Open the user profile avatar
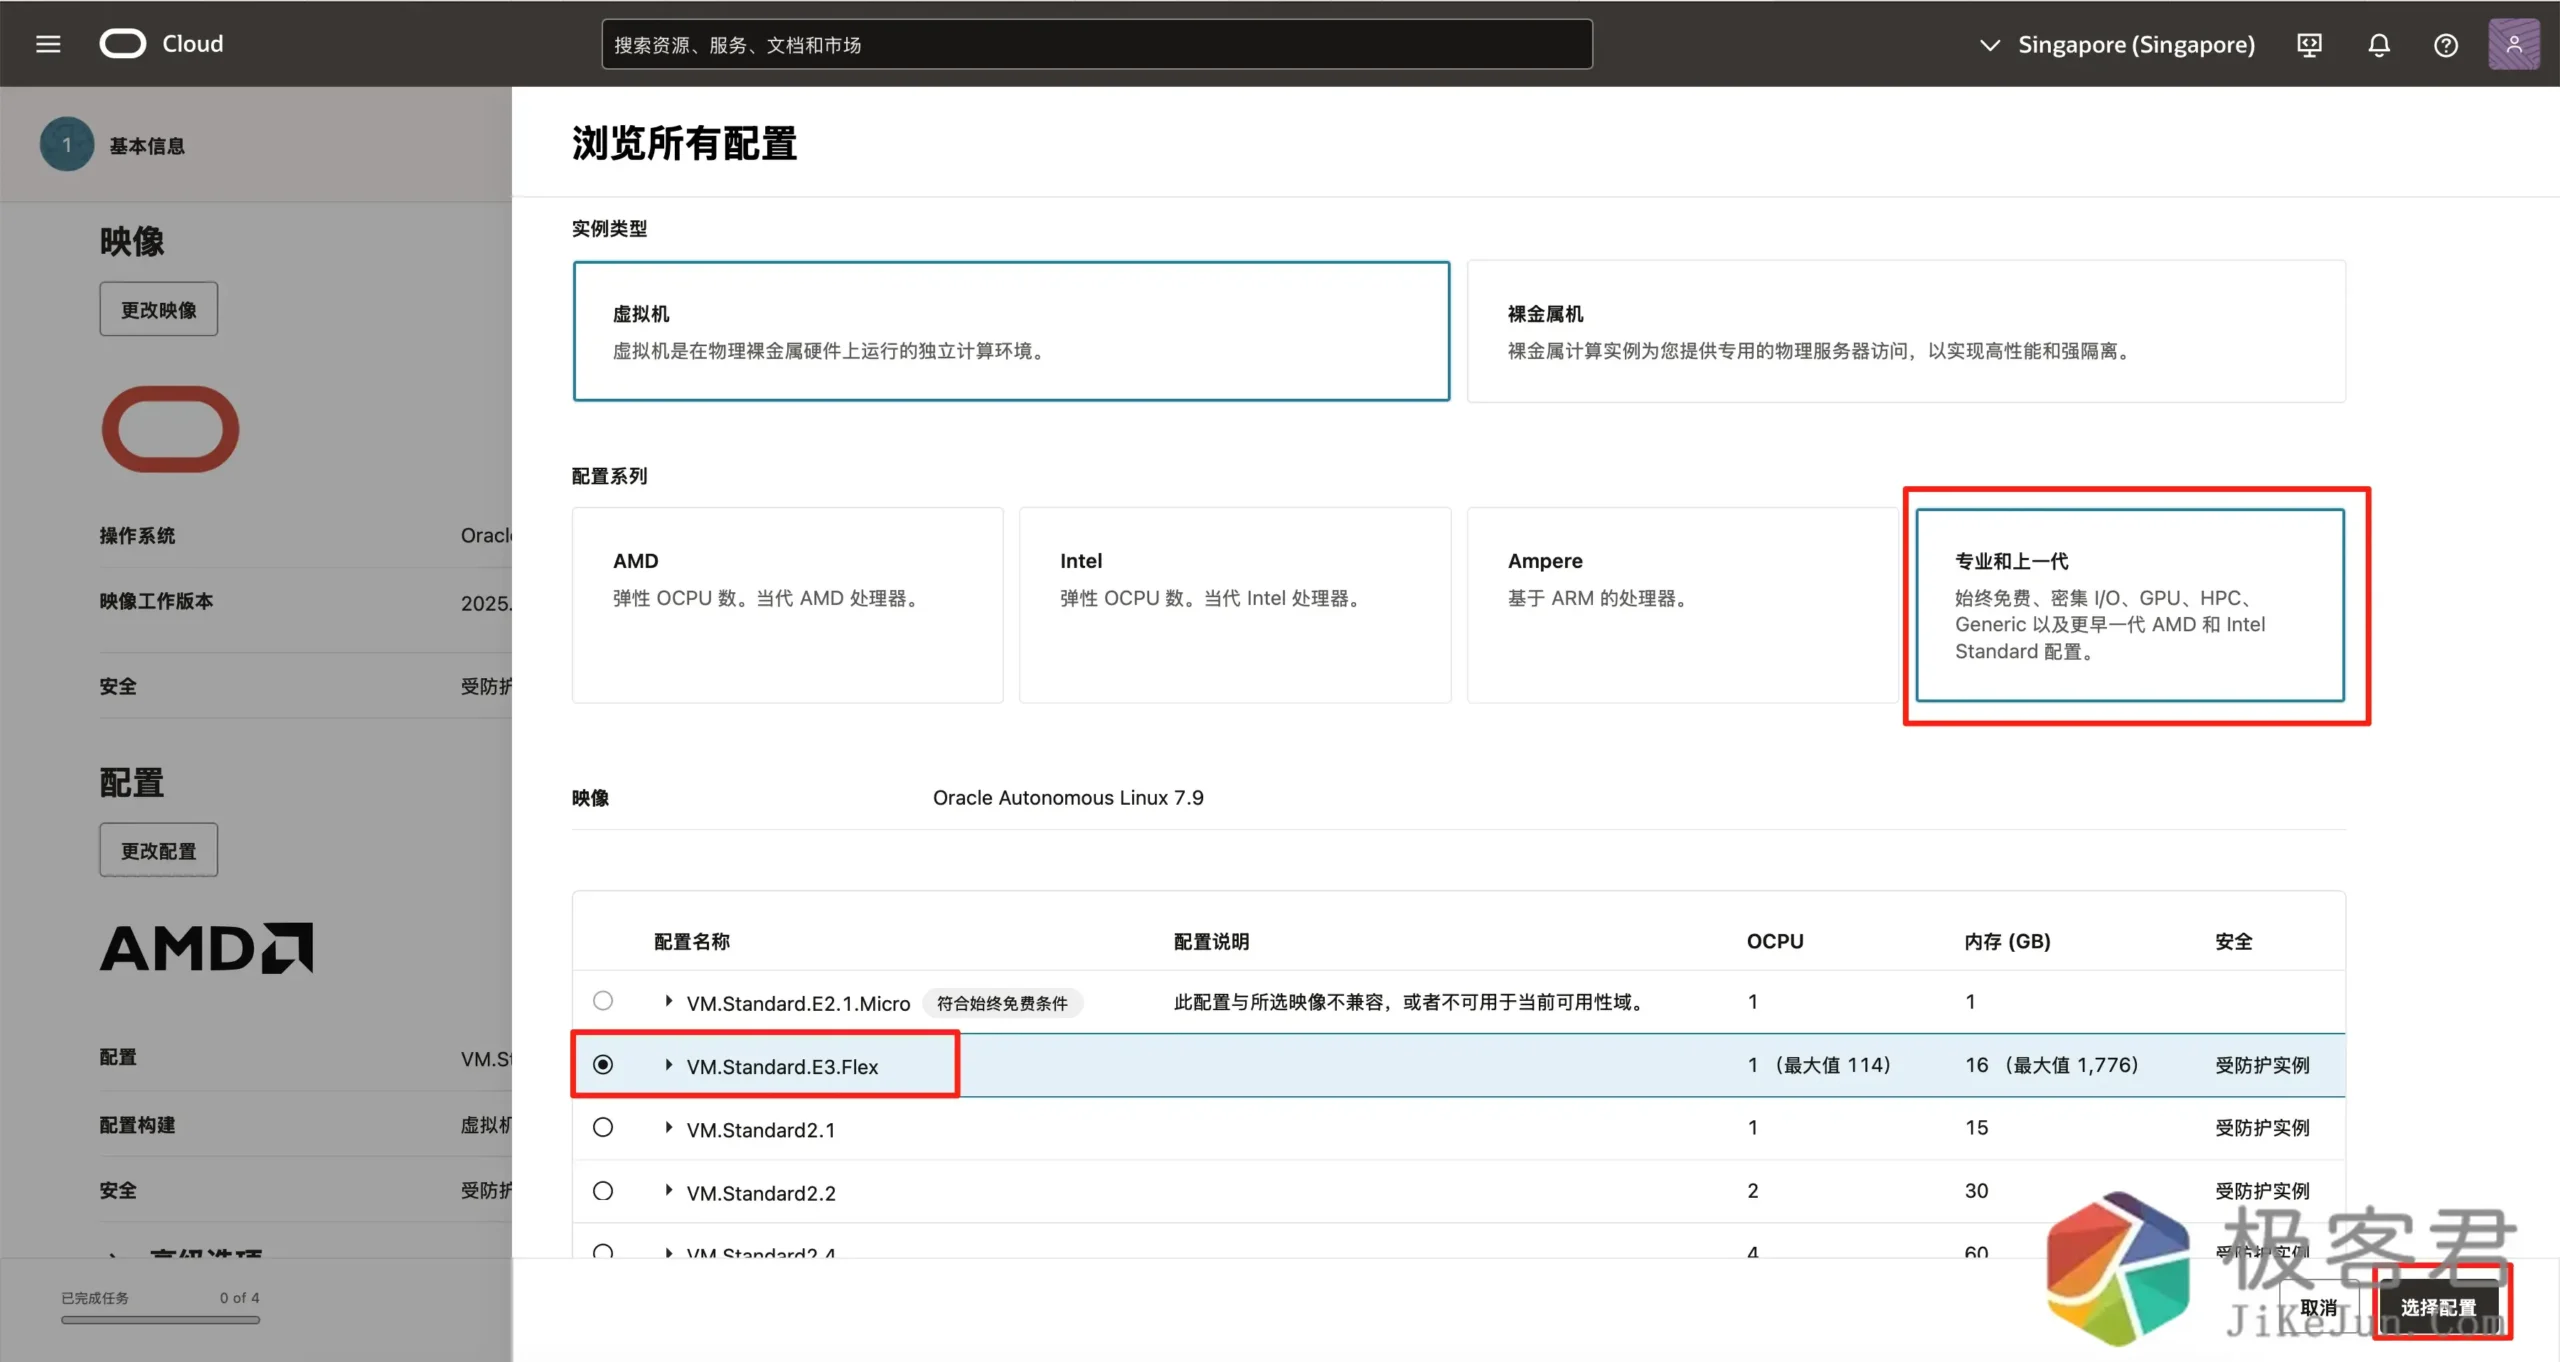 point(2513,44)
